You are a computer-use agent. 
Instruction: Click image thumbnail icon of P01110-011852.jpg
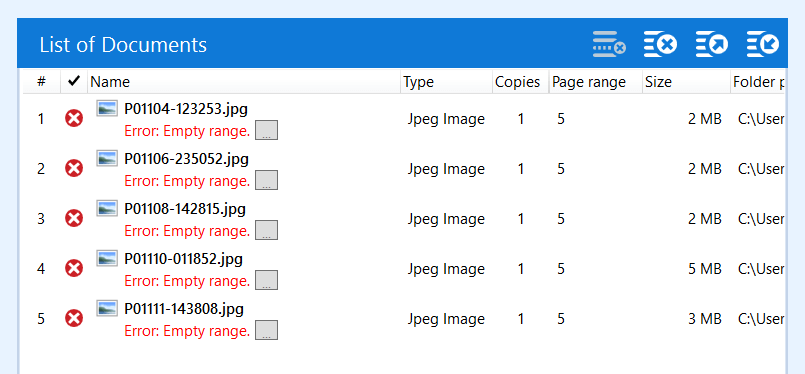click(x=107, y=258)
